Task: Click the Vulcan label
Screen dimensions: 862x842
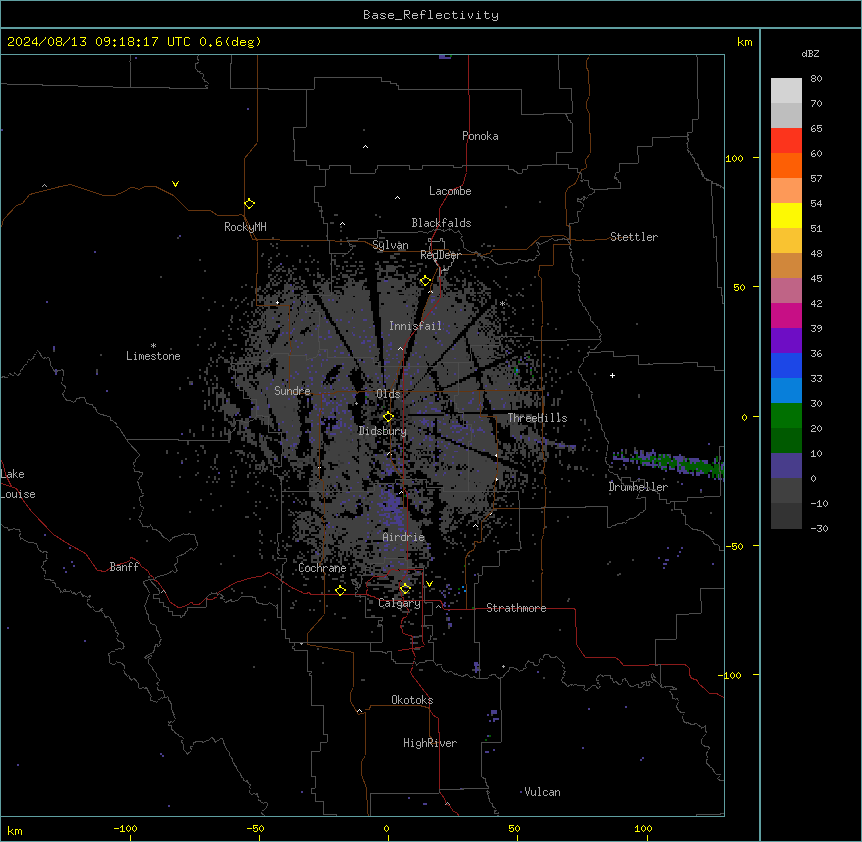Action: pyautogui.click(x=542, y=792)
